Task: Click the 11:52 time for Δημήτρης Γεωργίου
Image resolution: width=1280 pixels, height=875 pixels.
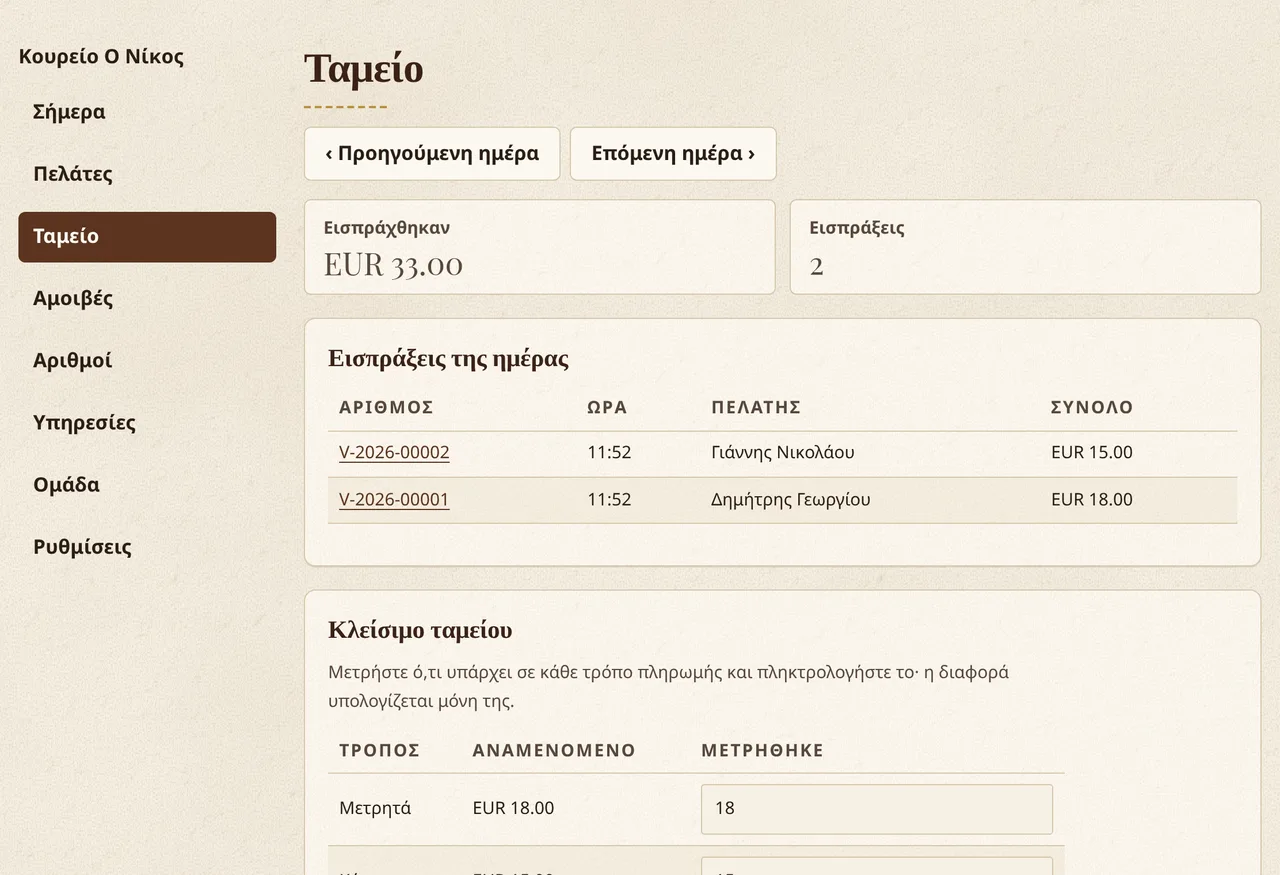Action: coord(609,500)
